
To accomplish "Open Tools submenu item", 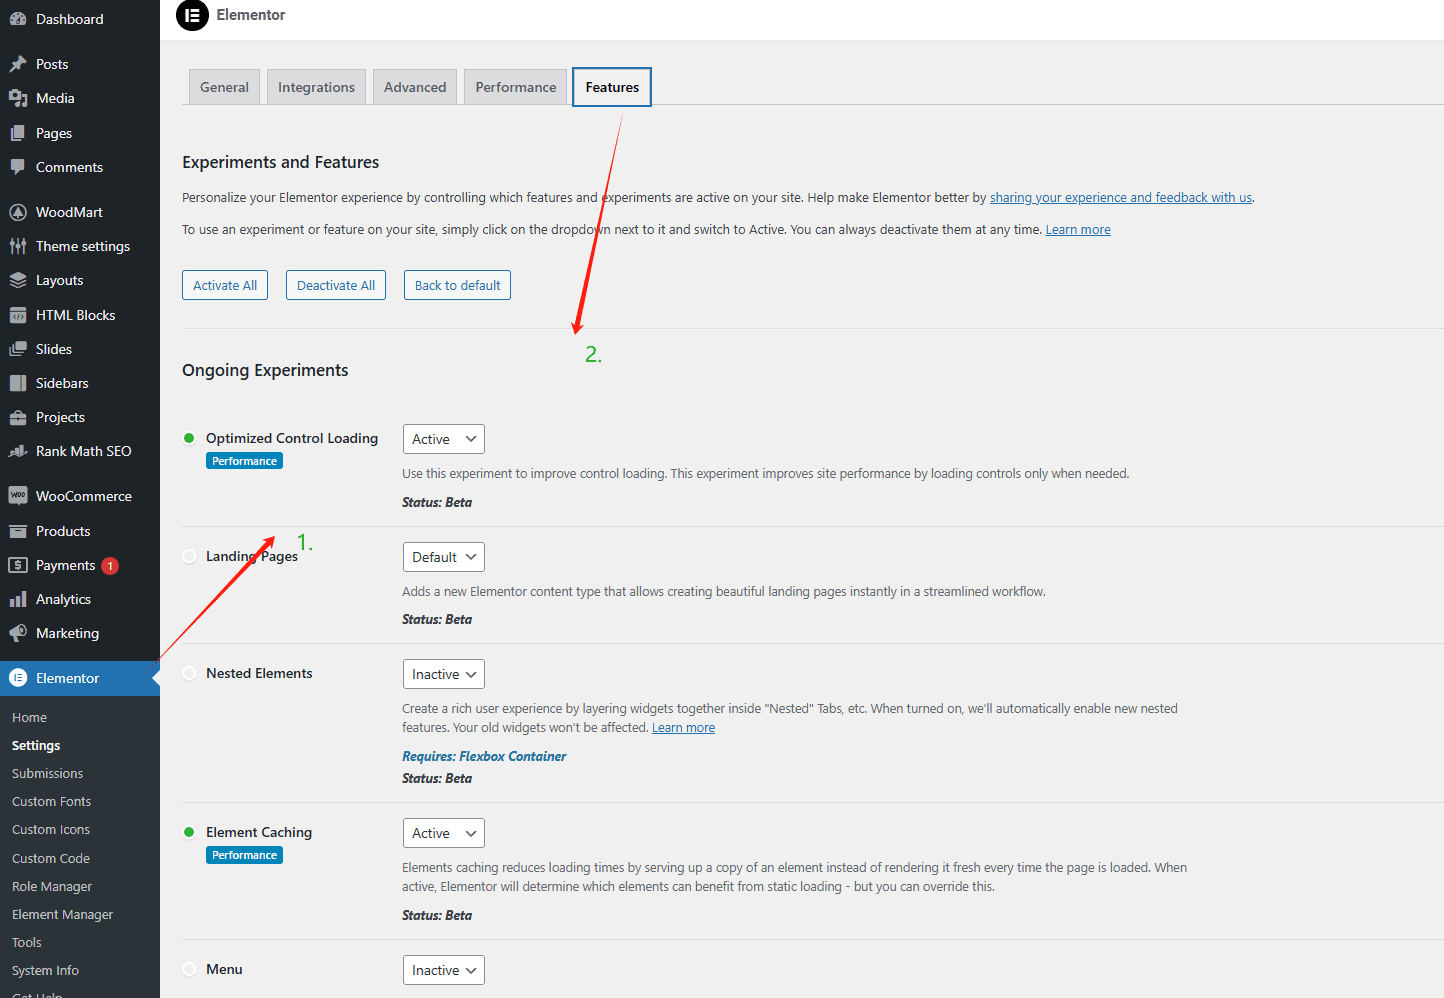I will [x=27, y=942].
